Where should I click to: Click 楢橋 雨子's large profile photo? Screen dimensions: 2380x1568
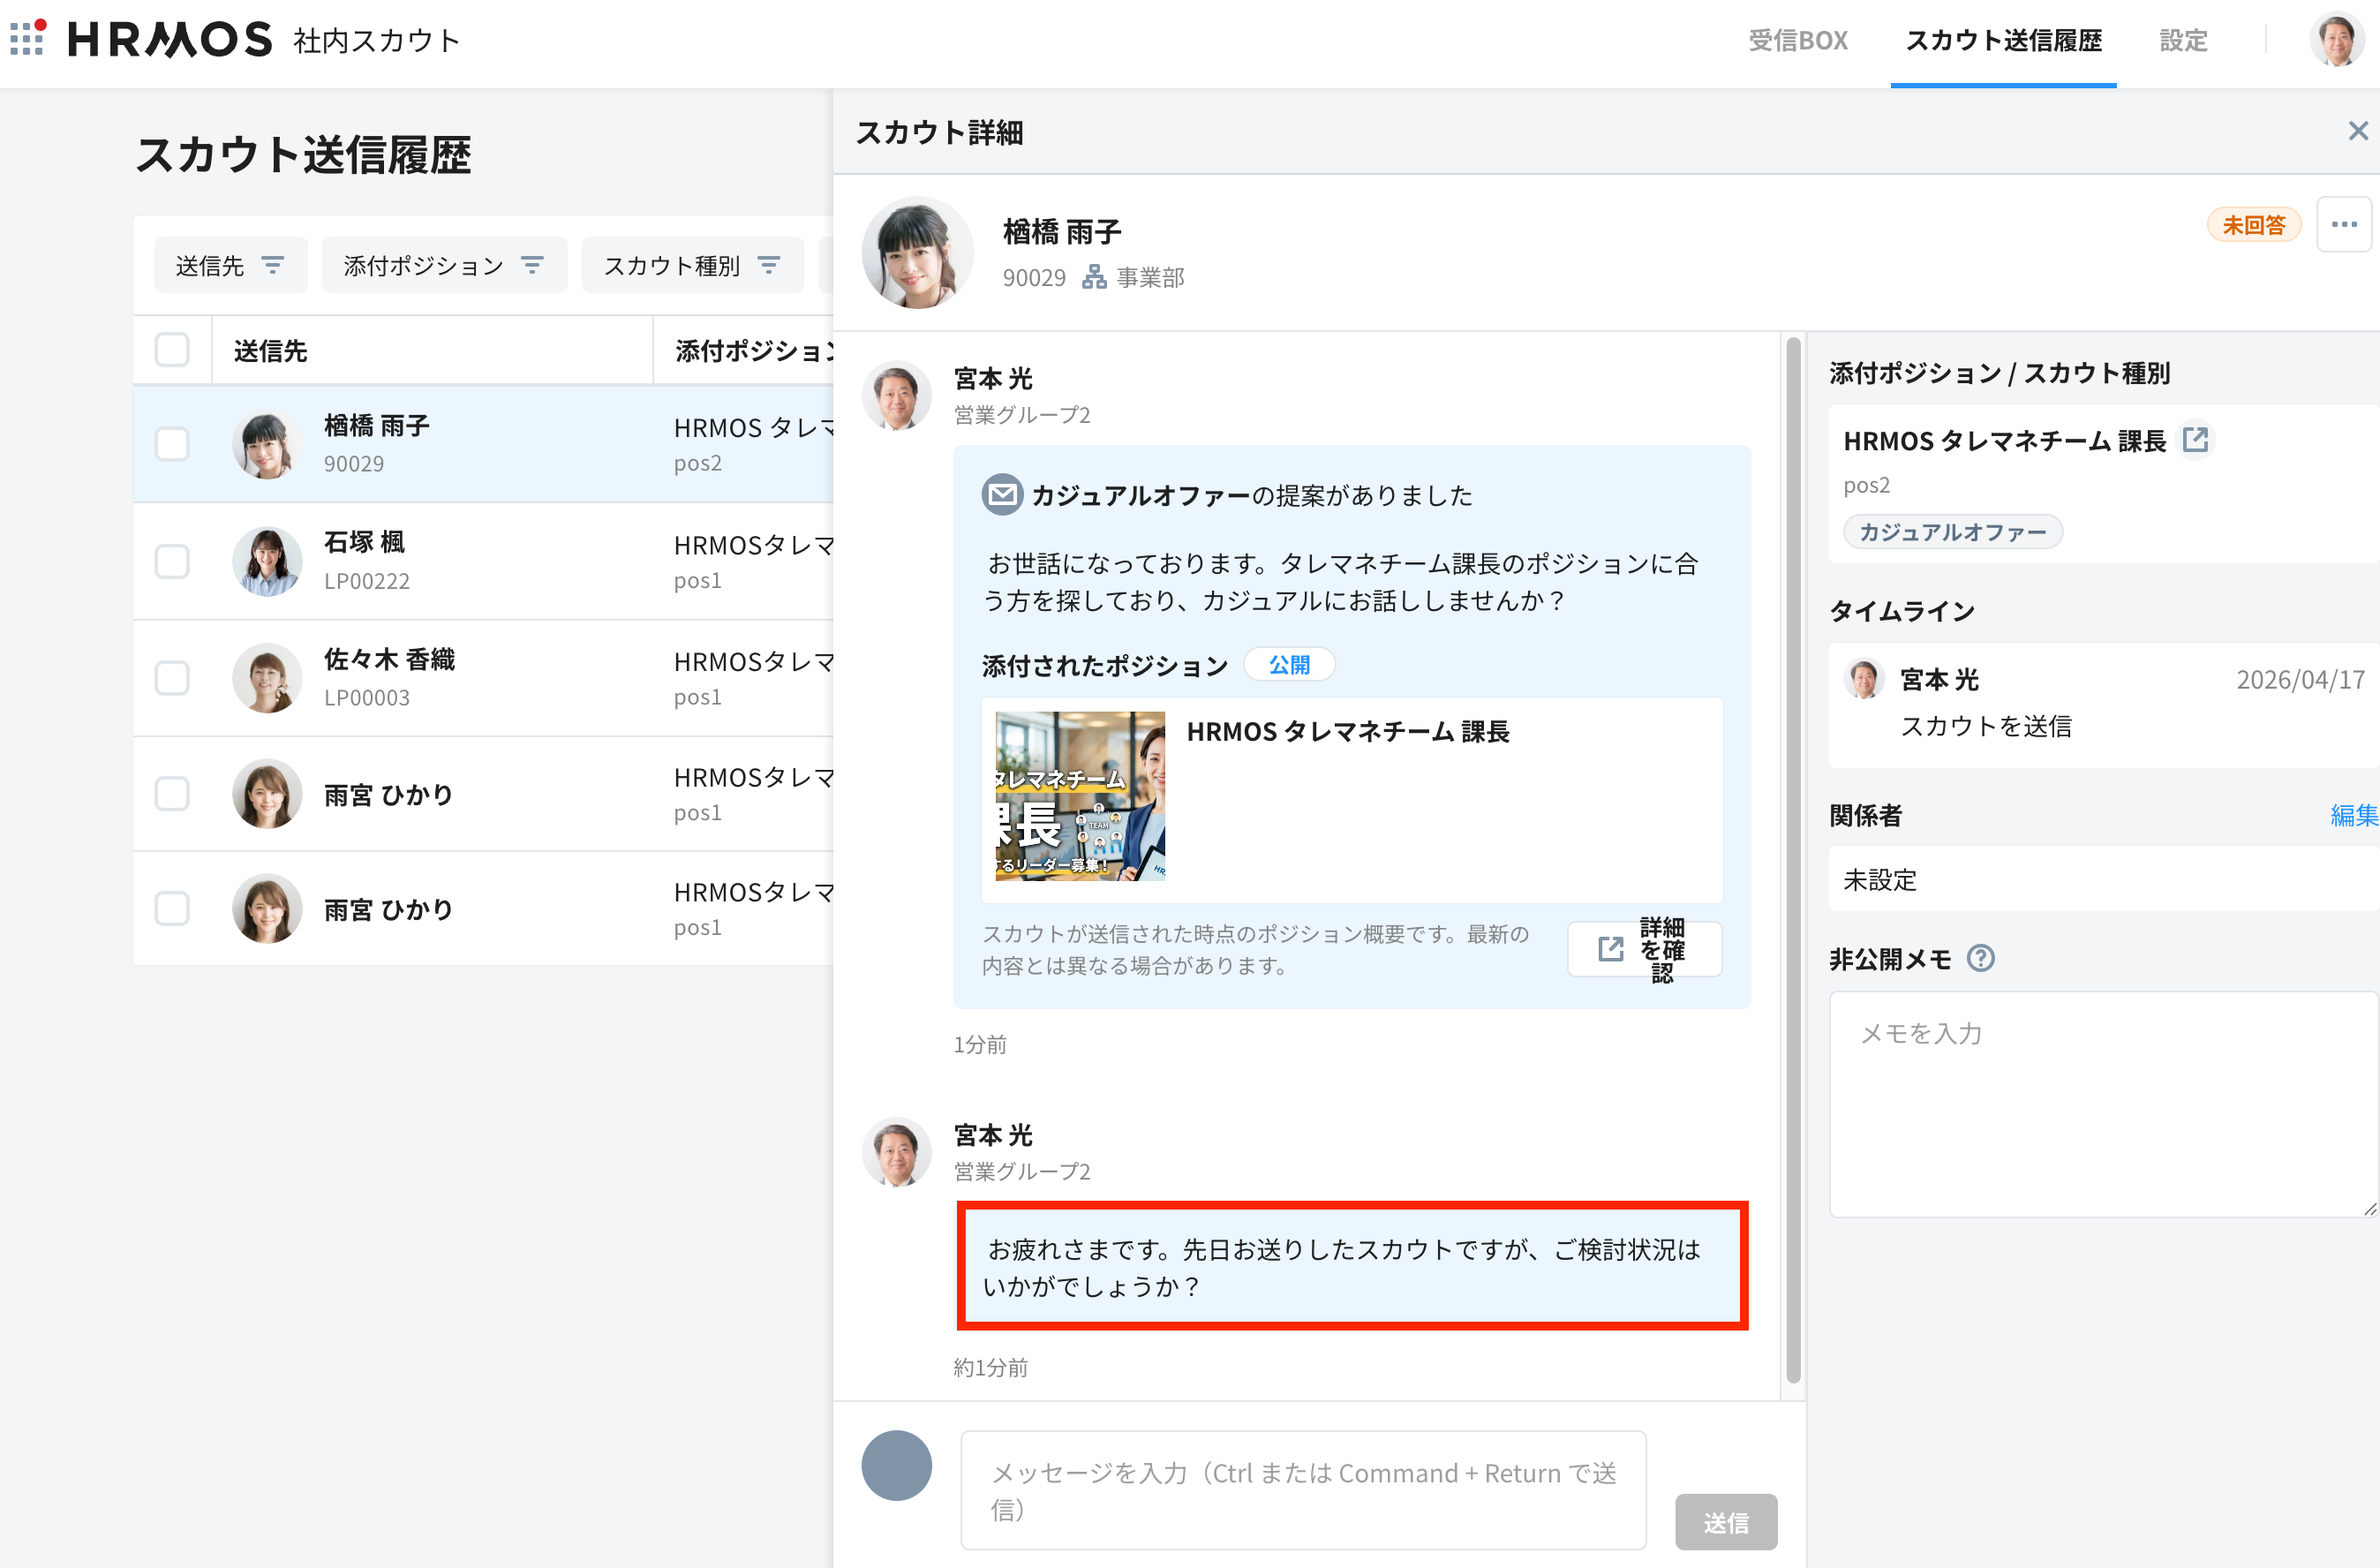pyautogui.click(x=917, y=253)
